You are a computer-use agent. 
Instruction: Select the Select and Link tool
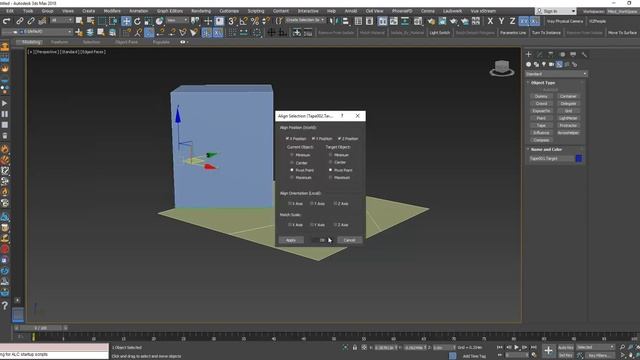20,21
